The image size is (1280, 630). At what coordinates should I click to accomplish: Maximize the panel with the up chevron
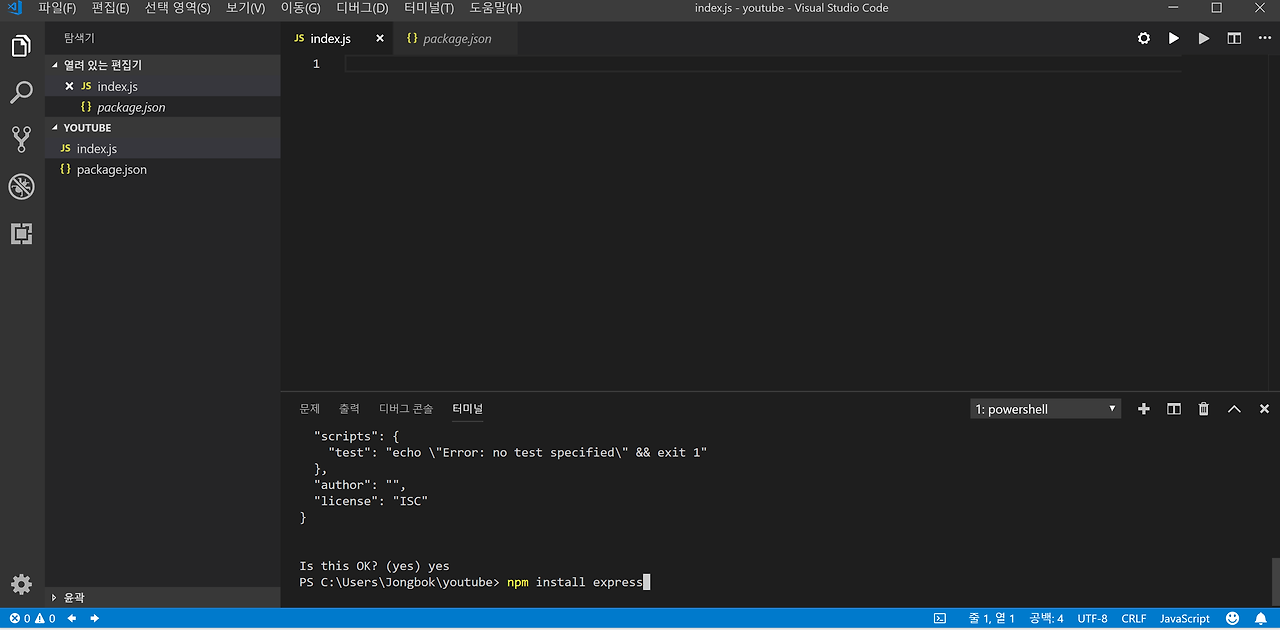1234,409
